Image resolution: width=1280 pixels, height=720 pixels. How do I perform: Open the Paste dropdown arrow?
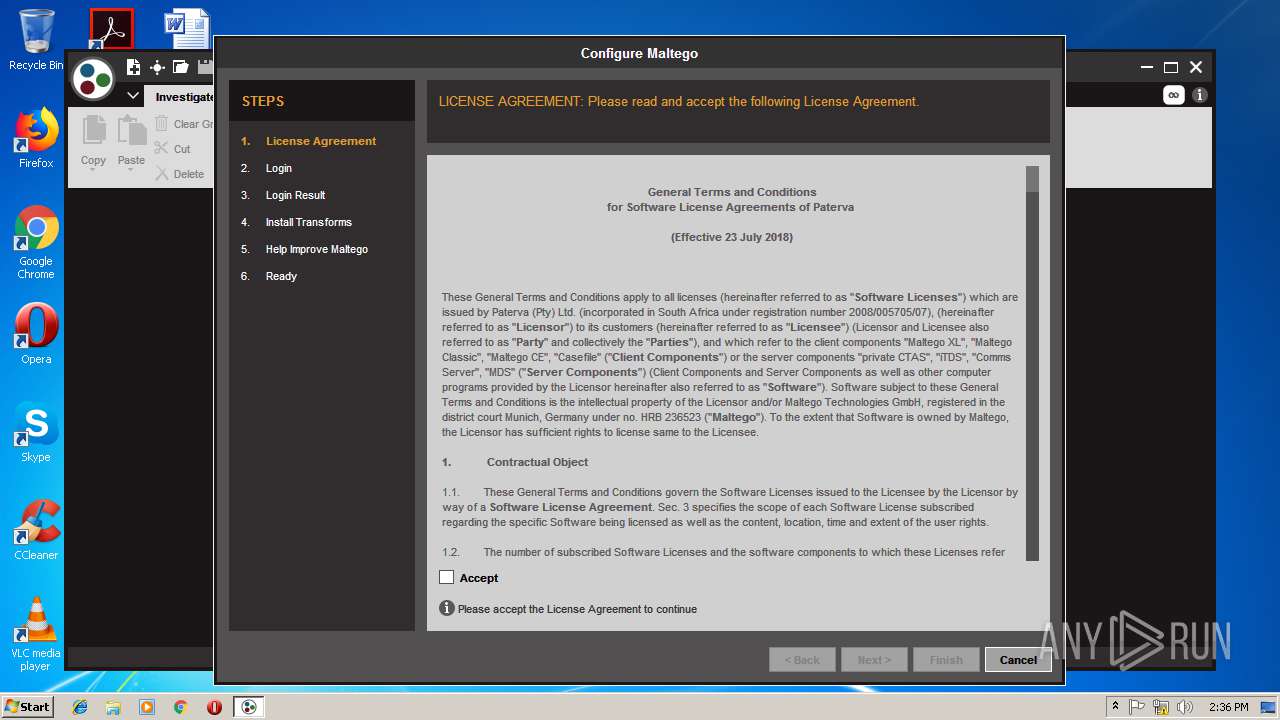tap(131, 171)
